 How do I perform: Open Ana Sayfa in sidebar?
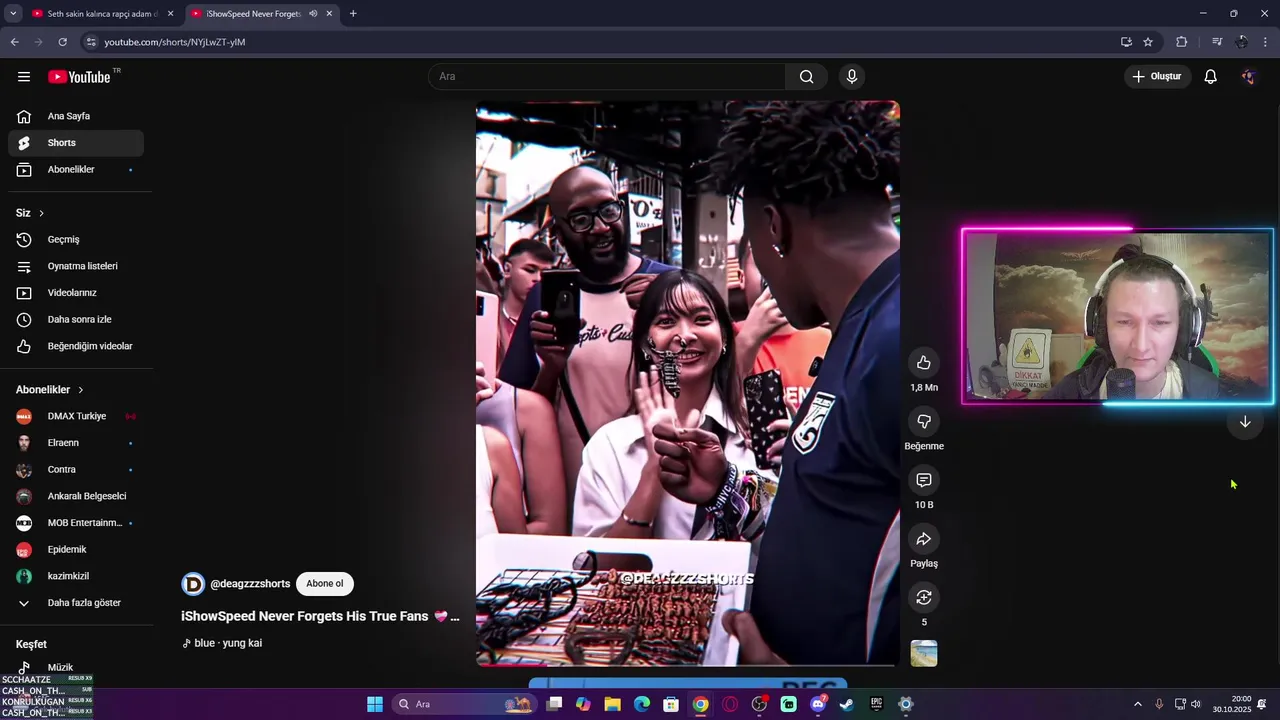[76, 116]
